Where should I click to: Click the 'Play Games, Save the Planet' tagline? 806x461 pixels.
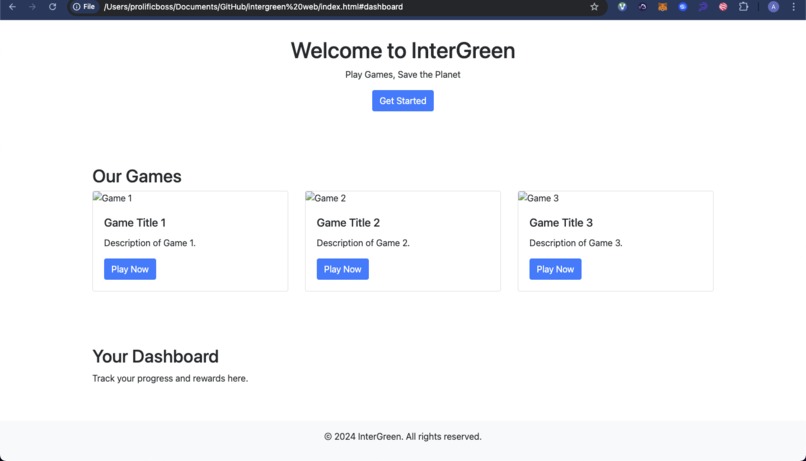point(402,75)
